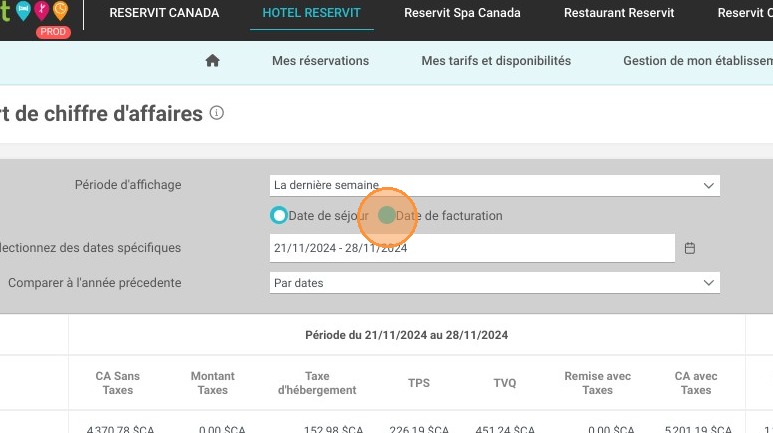773x433 pixels.
Task: Open Mes tarifs et disponibilités menu
Action: coord(496,61)
